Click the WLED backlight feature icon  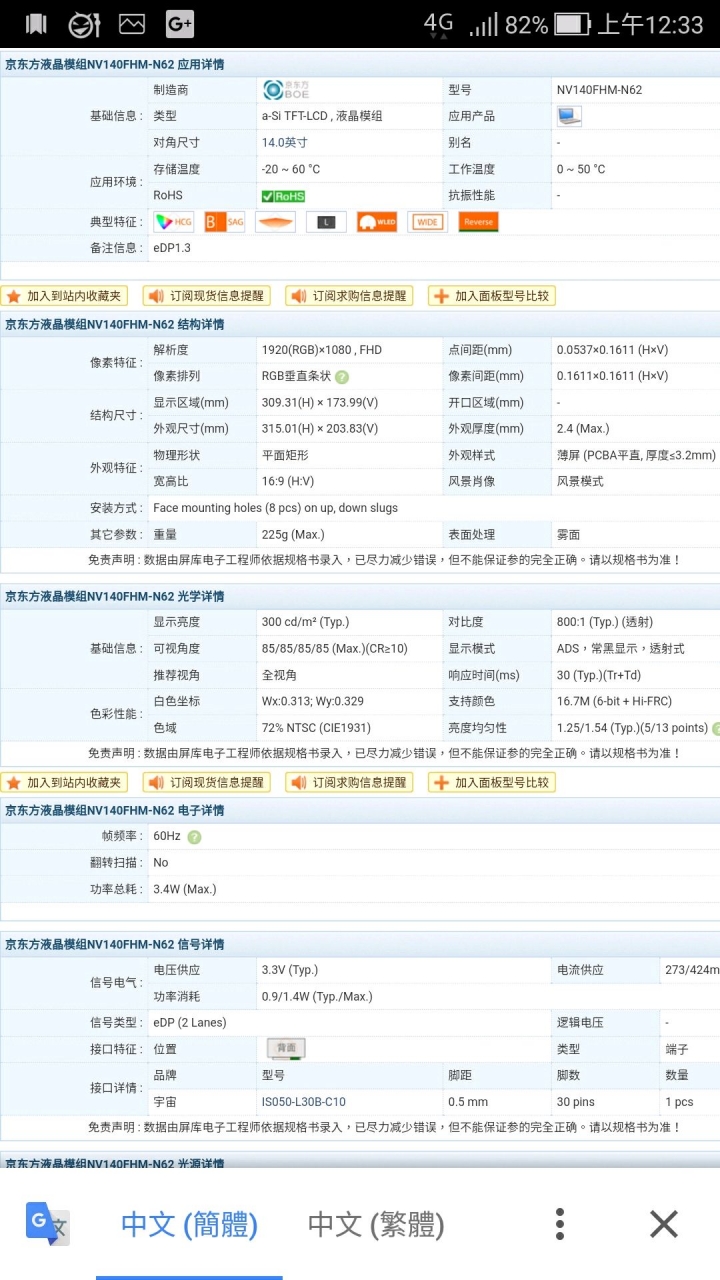(x=377, y=222)
